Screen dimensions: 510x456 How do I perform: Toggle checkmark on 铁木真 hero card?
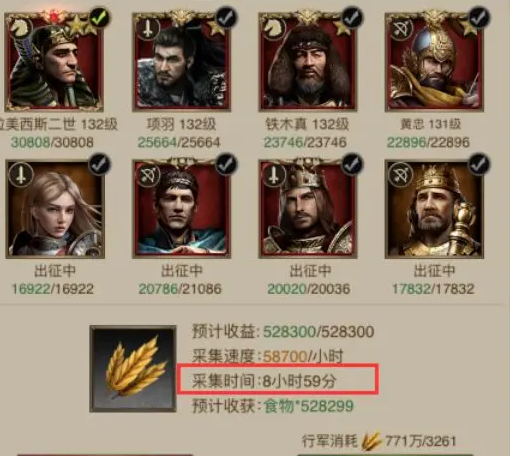pos(352,17)
